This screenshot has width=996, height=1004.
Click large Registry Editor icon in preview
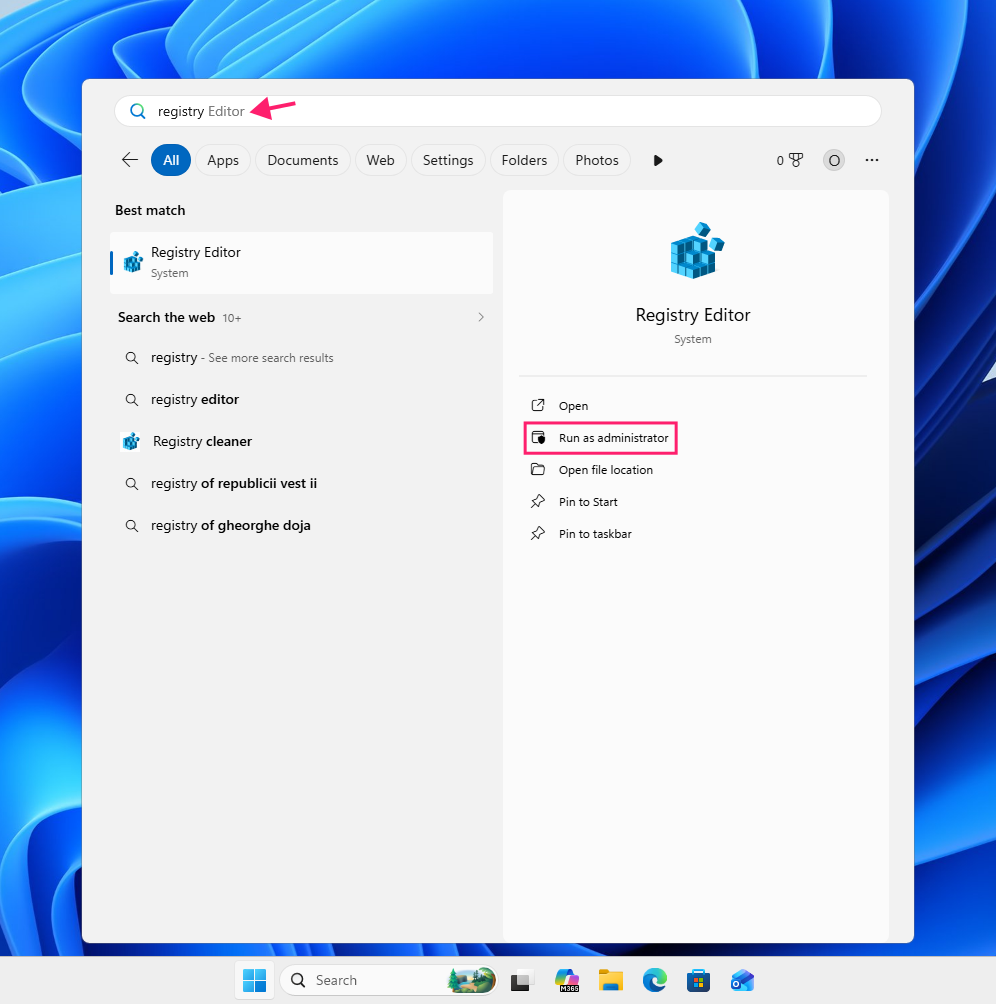(696, 250)
